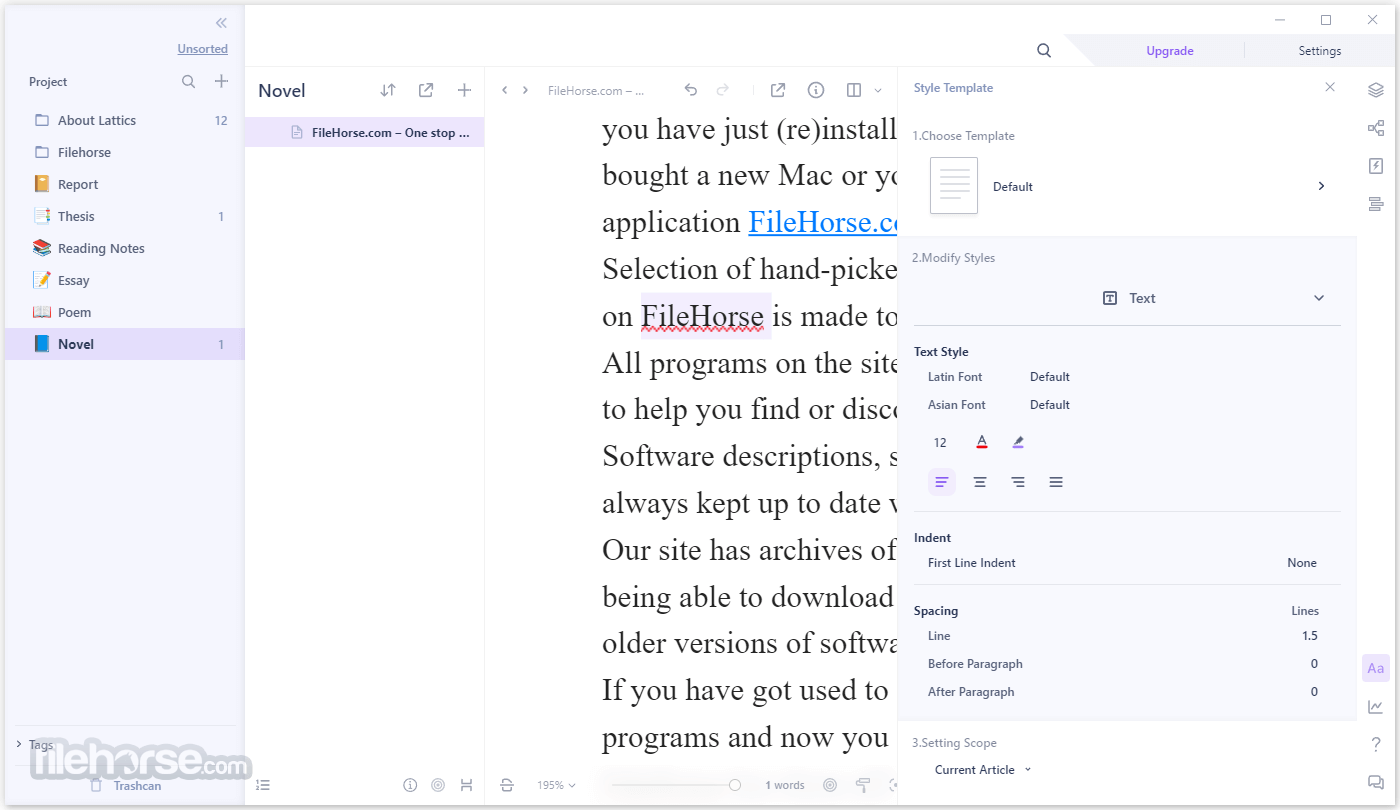Add a new project with the plus icon
The image size is (1400, 810).
(222, 82)
